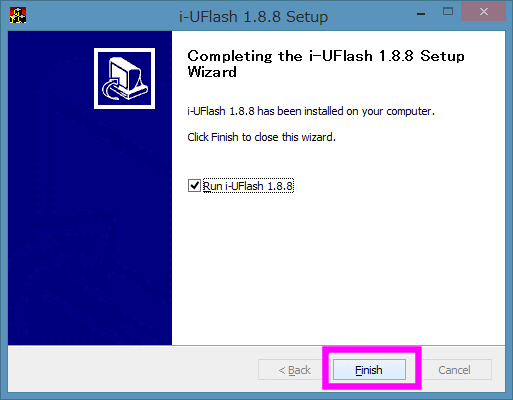Uncheck the Run i-UFlash 1.8.8 checkbox
Image resolution: width=513 pixels, height=400 pixels.
[x=194, y=186]
